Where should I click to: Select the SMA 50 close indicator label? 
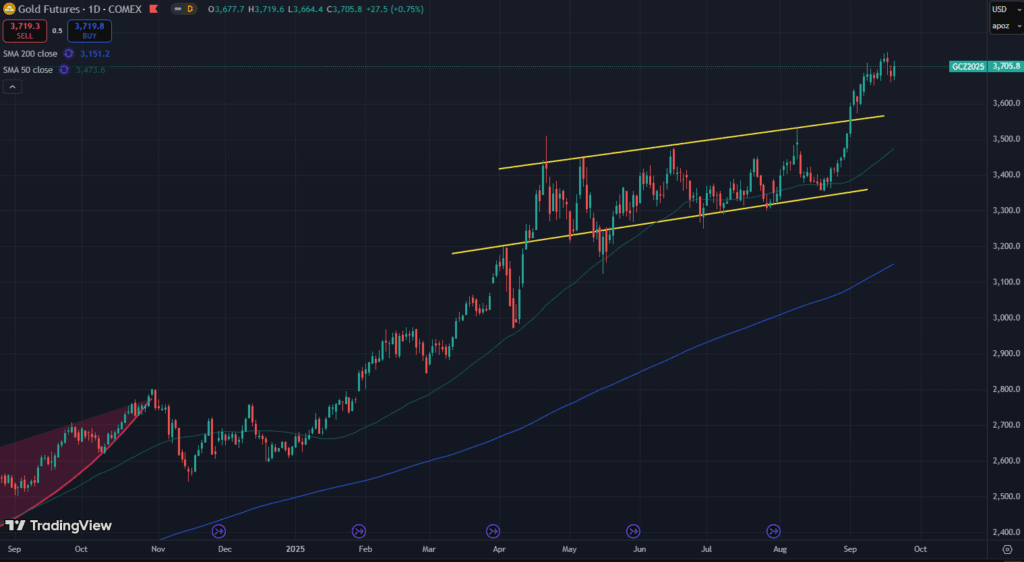click(28, 69)
